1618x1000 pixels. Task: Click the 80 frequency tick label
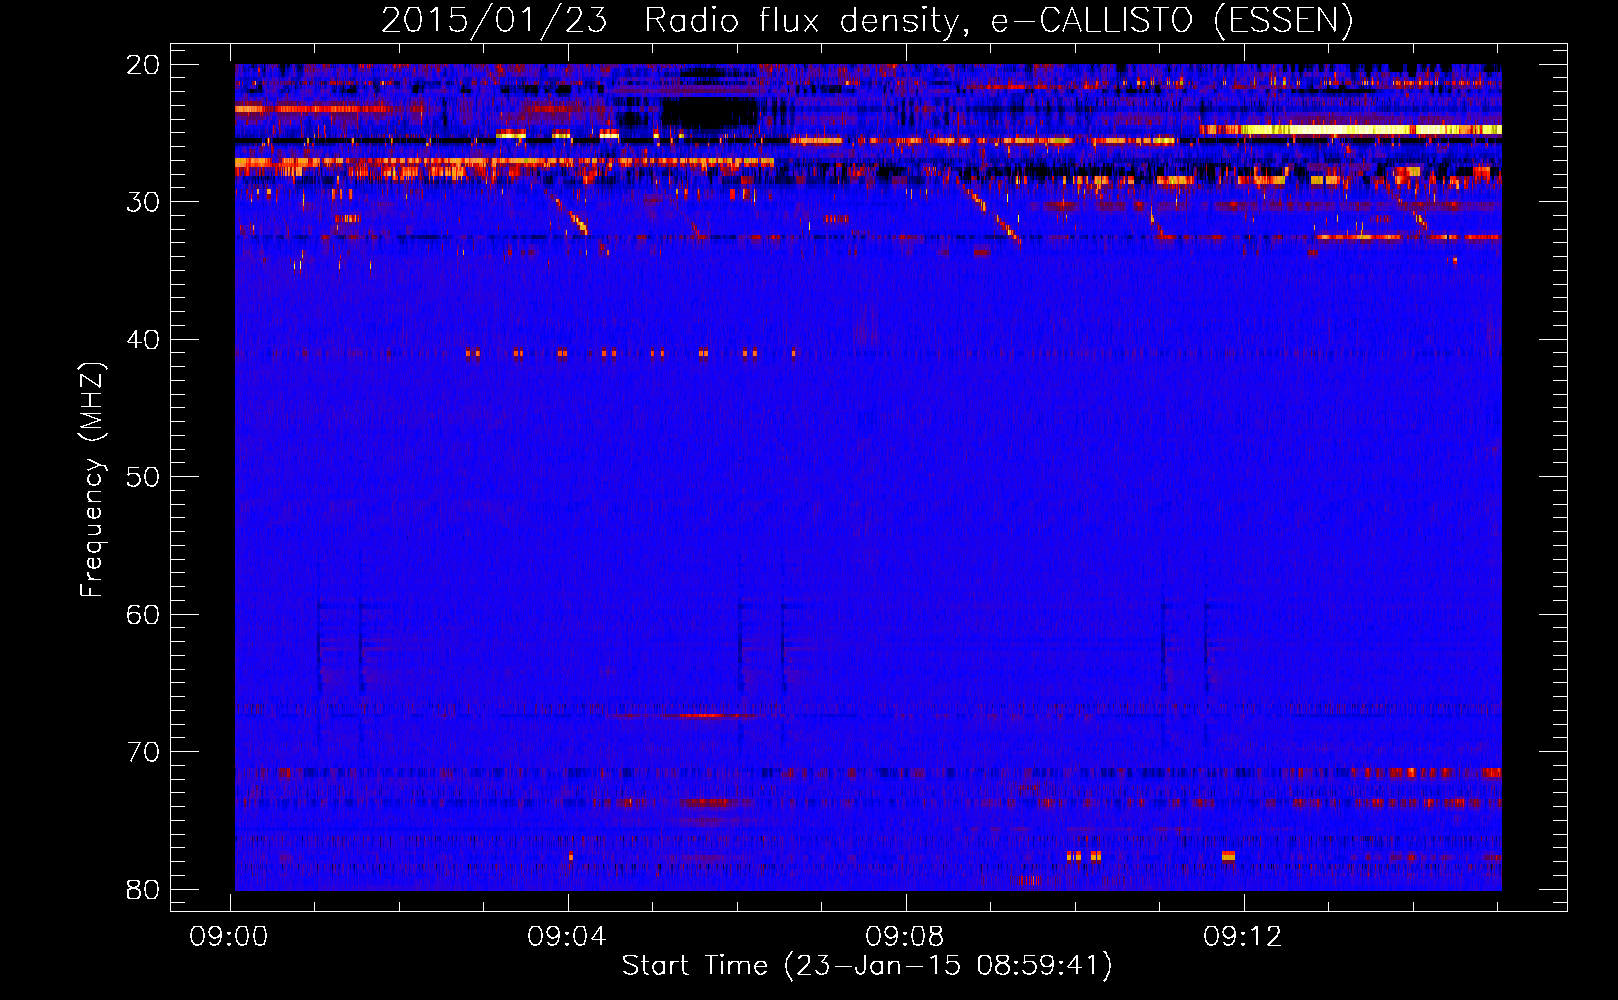pyautogui.click(x=143, y=889)
